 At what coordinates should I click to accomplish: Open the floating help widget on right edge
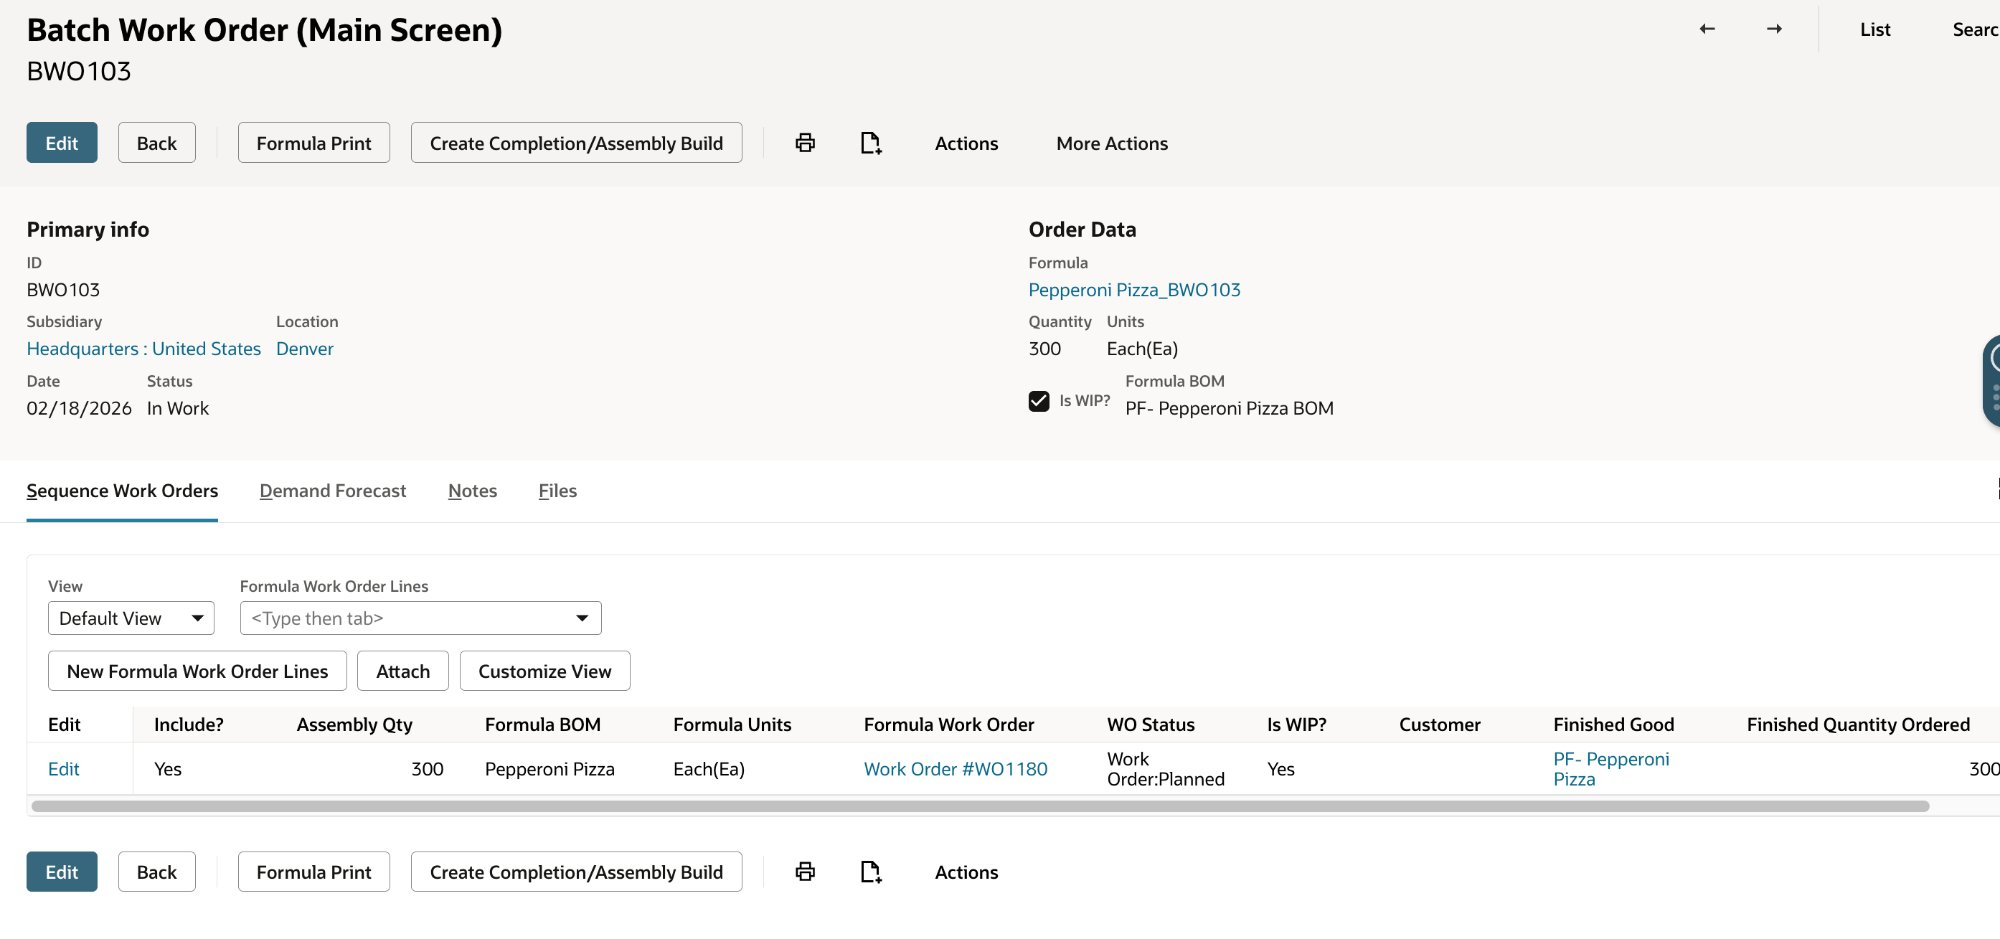click(x=1991, y=381)
